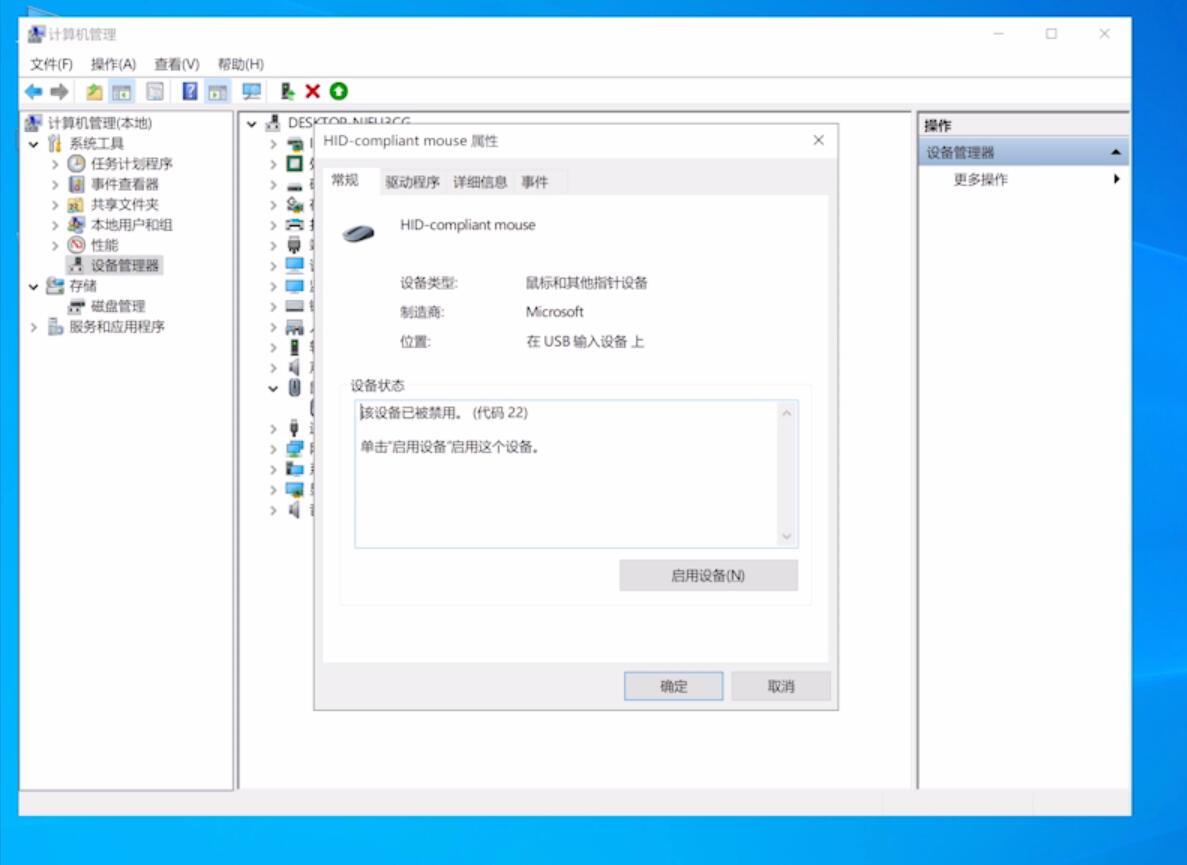Open the blue question mark Help icon
This screenshot has height=865, width=1187.
190,92
